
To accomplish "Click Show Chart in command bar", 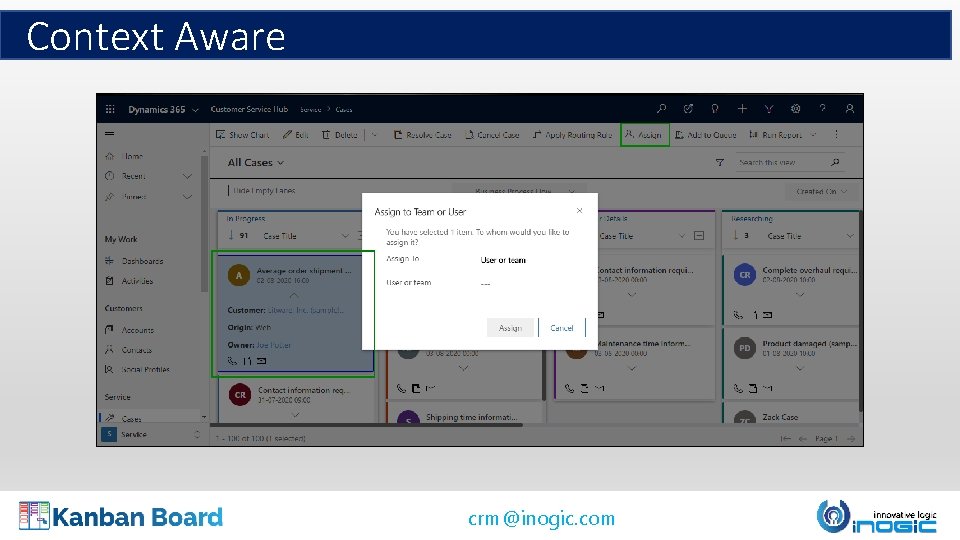I will click(x=242, y=135).
